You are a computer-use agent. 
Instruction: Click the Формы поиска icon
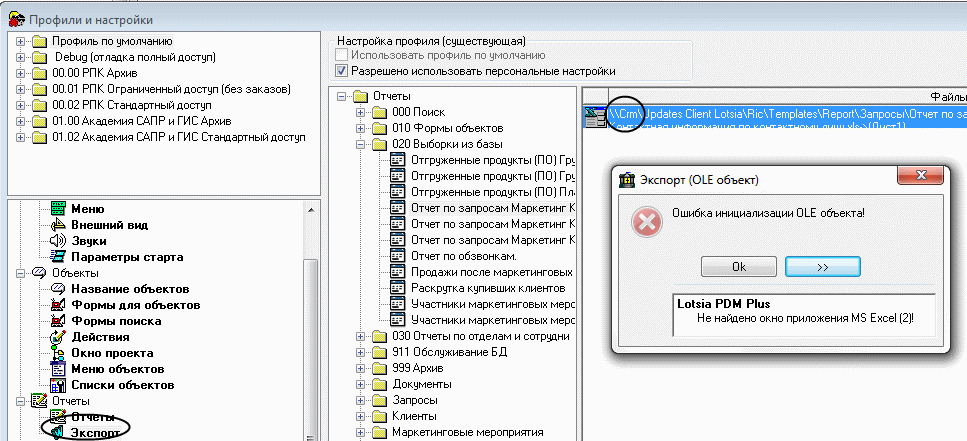[58, 321]
